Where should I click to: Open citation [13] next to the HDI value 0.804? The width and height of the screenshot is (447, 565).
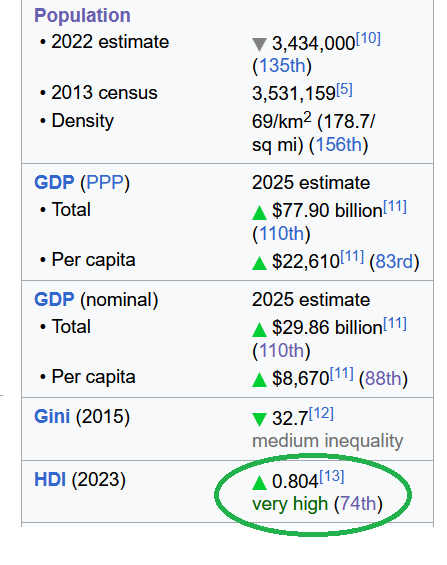point(332,476)
